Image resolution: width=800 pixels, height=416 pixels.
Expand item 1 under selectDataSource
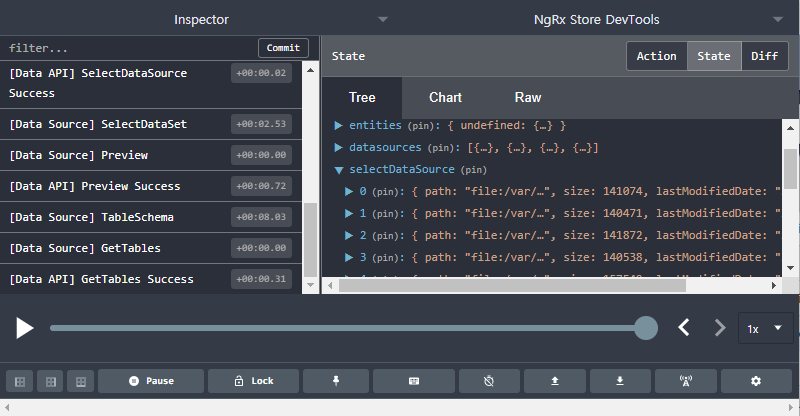349,213
